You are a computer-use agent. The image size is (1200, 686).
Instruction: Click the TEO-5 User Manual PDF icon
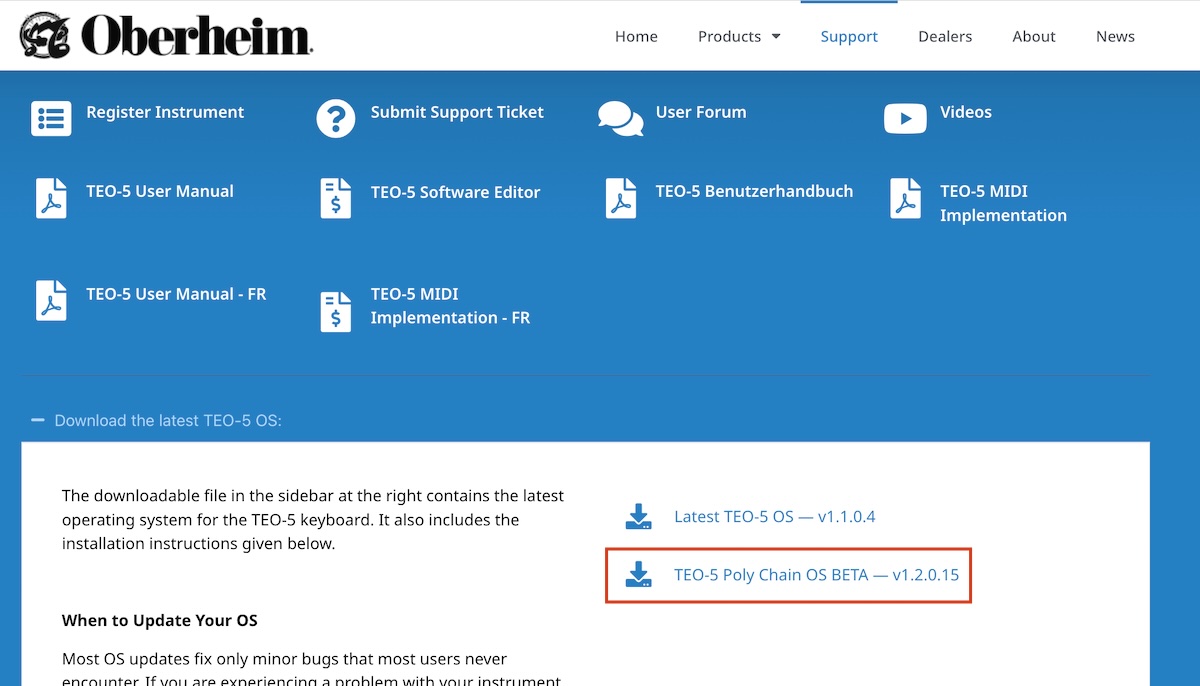pos(51,197)
